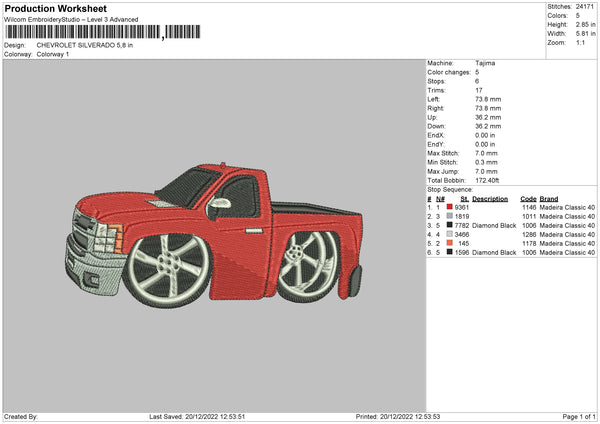Click the 'Down:' measurement label
The width and height of the screenshot is (600, 424).
(x=436, y=126)
